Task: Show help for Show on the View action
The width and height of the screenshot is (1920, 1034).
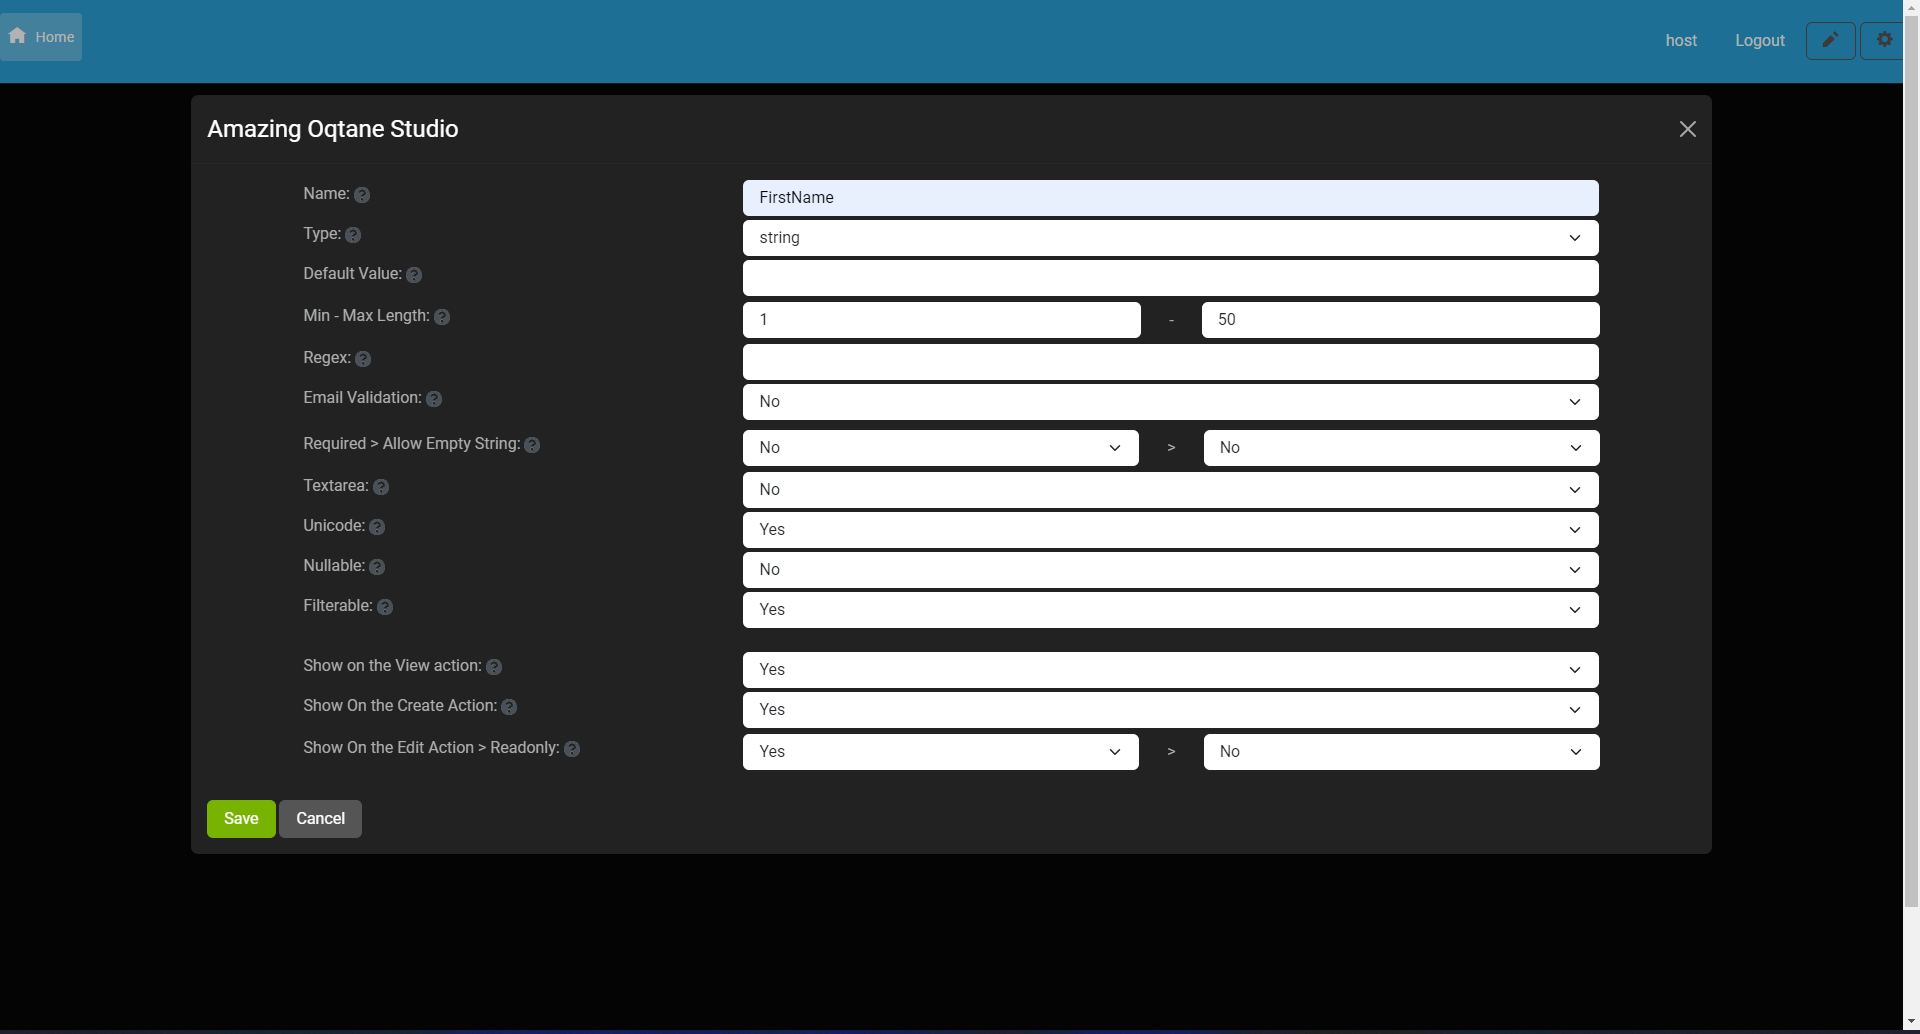Action: point(494,667)
